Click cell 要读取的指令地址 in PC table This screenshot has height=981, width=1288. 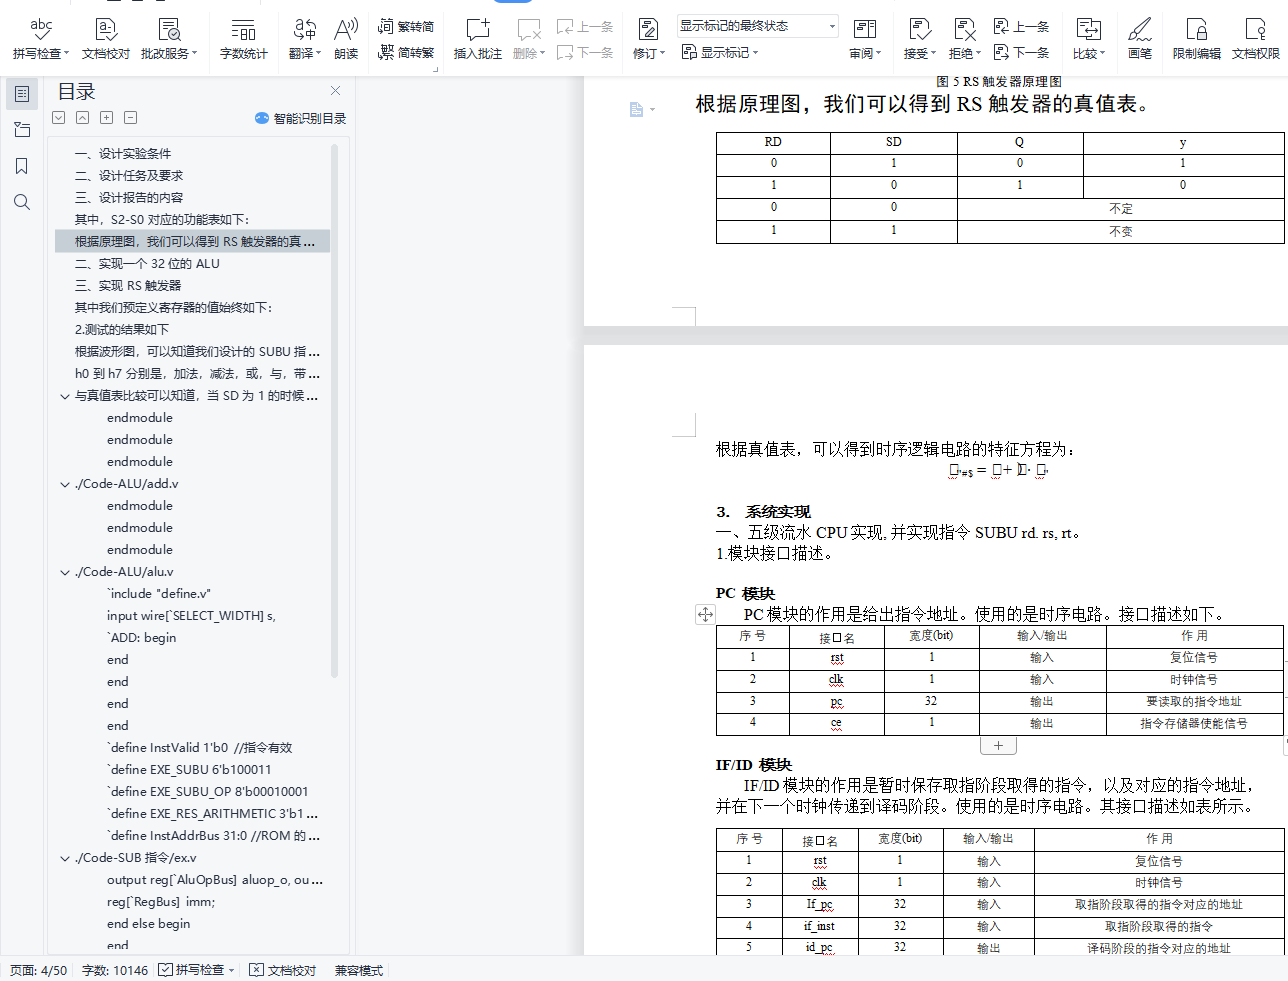(1194, 702)
